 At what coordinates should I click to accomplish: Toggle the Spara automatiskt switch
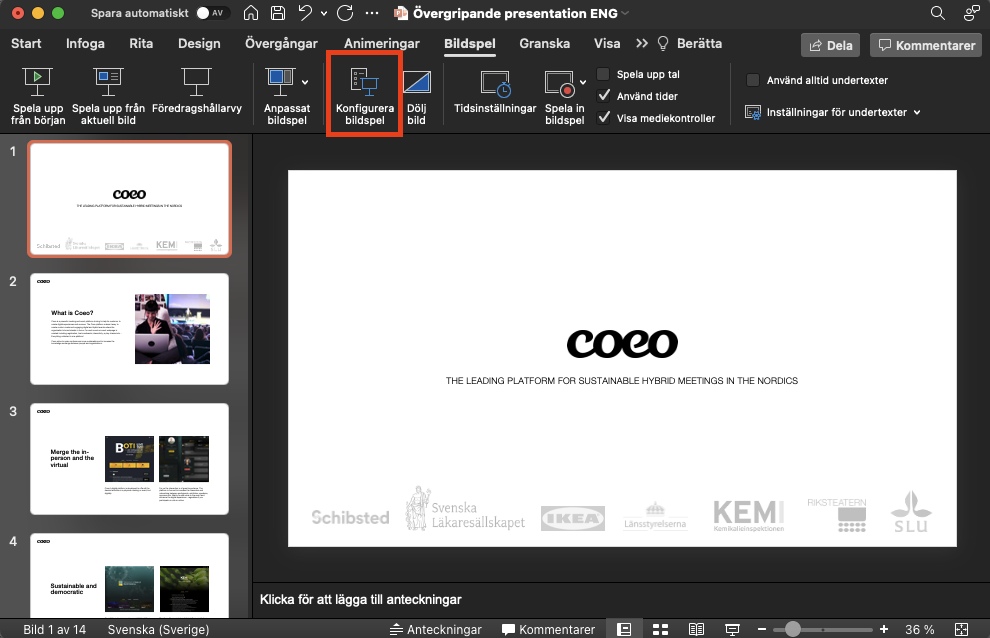point(212,13)
